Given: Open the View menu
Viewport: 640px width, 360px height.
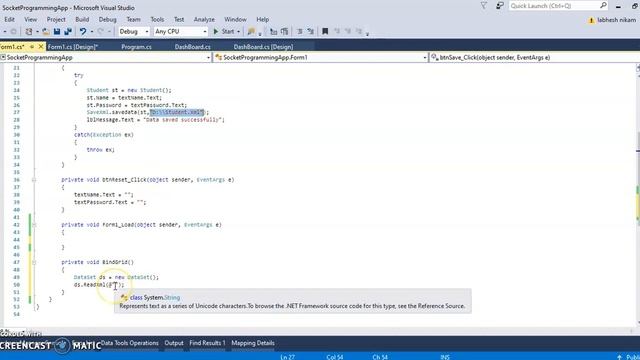Looking at the screenshot, I should pyautogui.click(x=31, y=19).
